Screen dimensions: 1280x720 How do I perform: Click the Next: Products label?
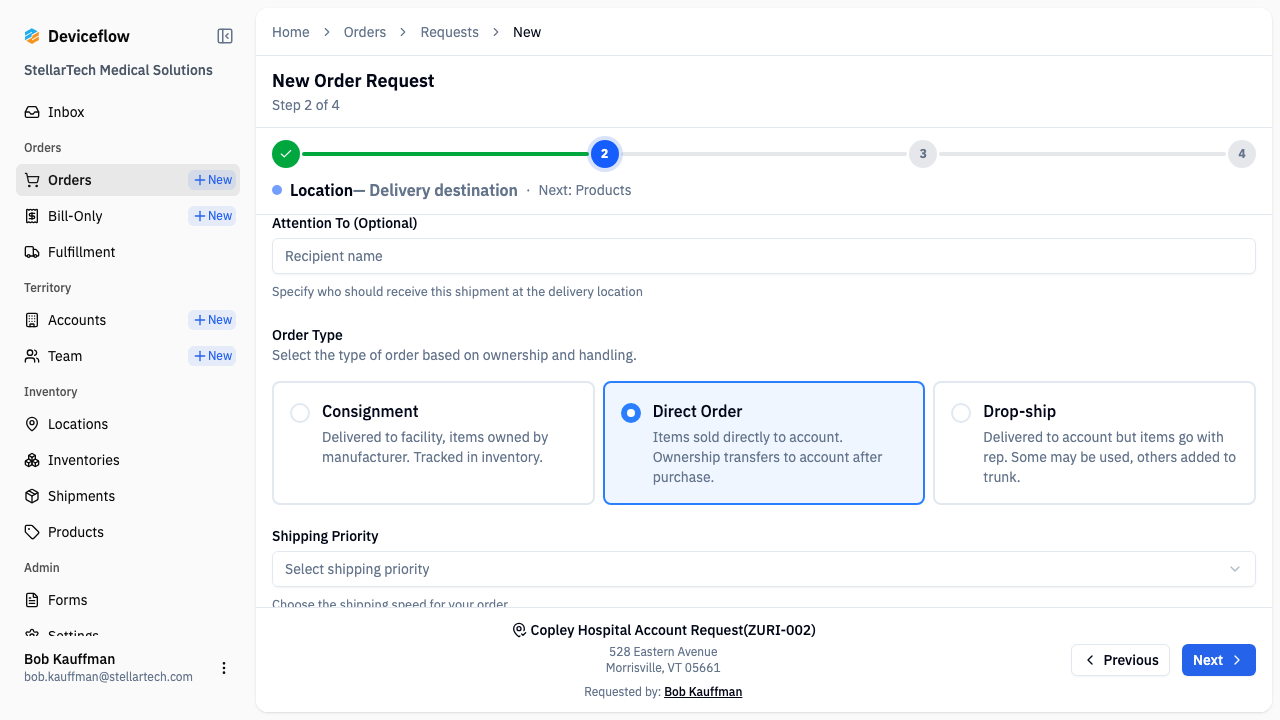585,190
